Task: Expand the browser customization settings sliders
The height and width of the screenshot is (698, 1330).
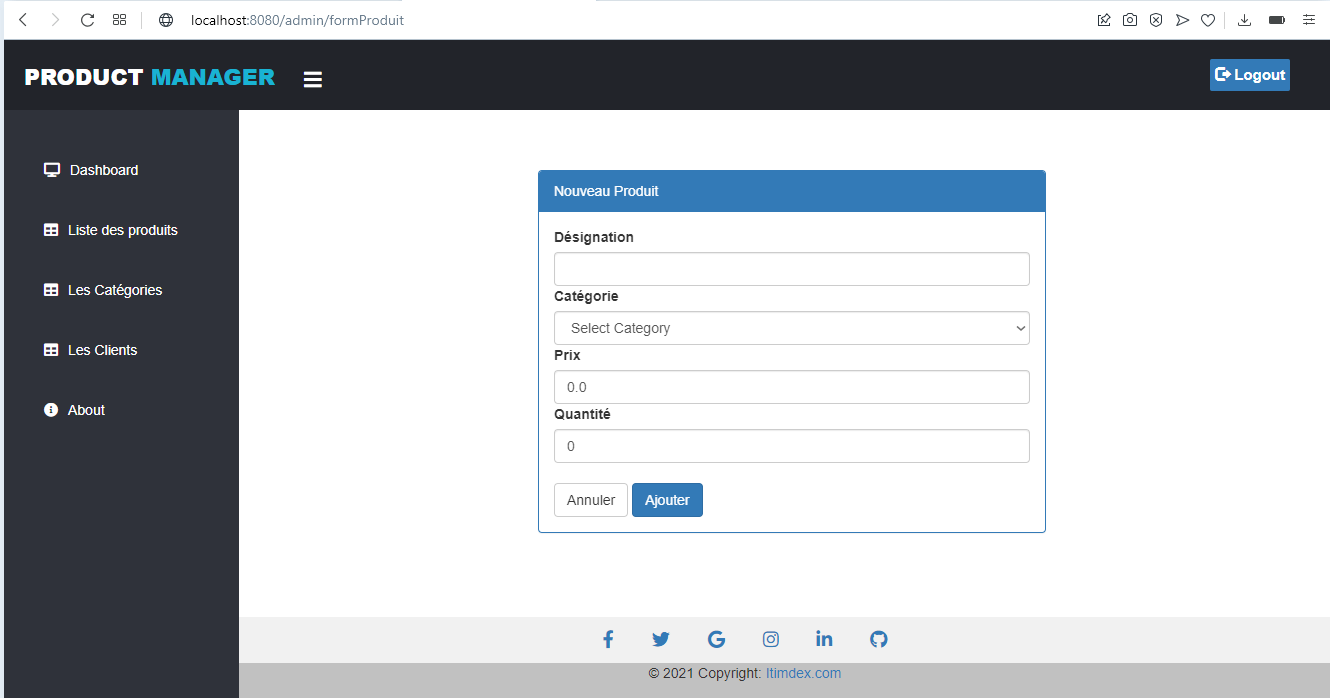Action: 1309,19
